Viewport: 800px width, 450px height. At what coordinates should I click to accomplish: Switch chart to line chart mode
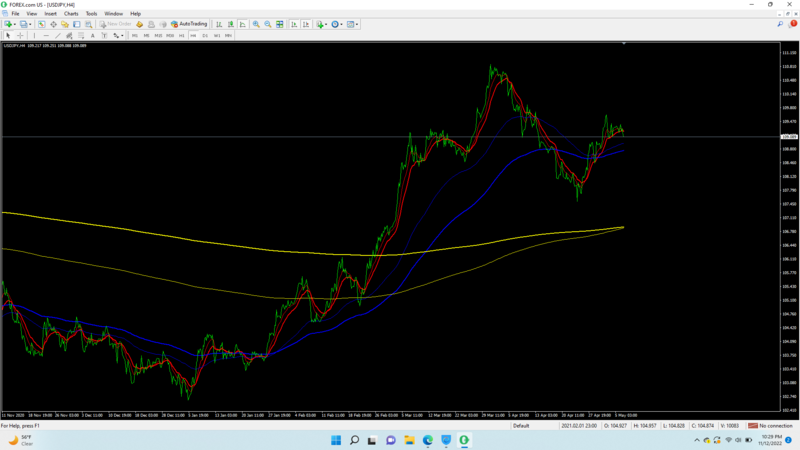pos(242,24)
